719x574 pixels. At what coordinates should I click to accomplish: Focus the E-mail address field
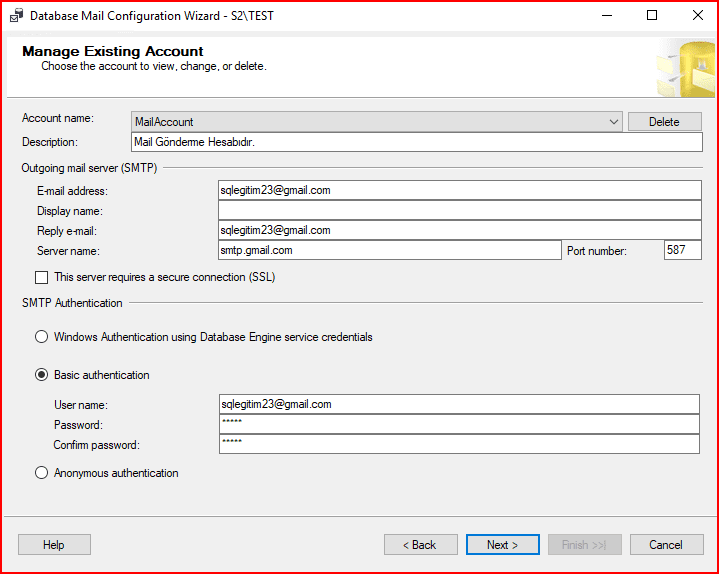(x=459, y=190)
